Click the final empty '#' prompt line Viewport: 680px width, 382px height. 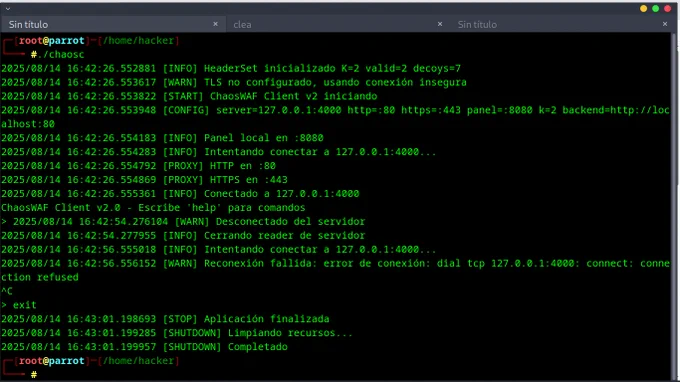(34, 374)
